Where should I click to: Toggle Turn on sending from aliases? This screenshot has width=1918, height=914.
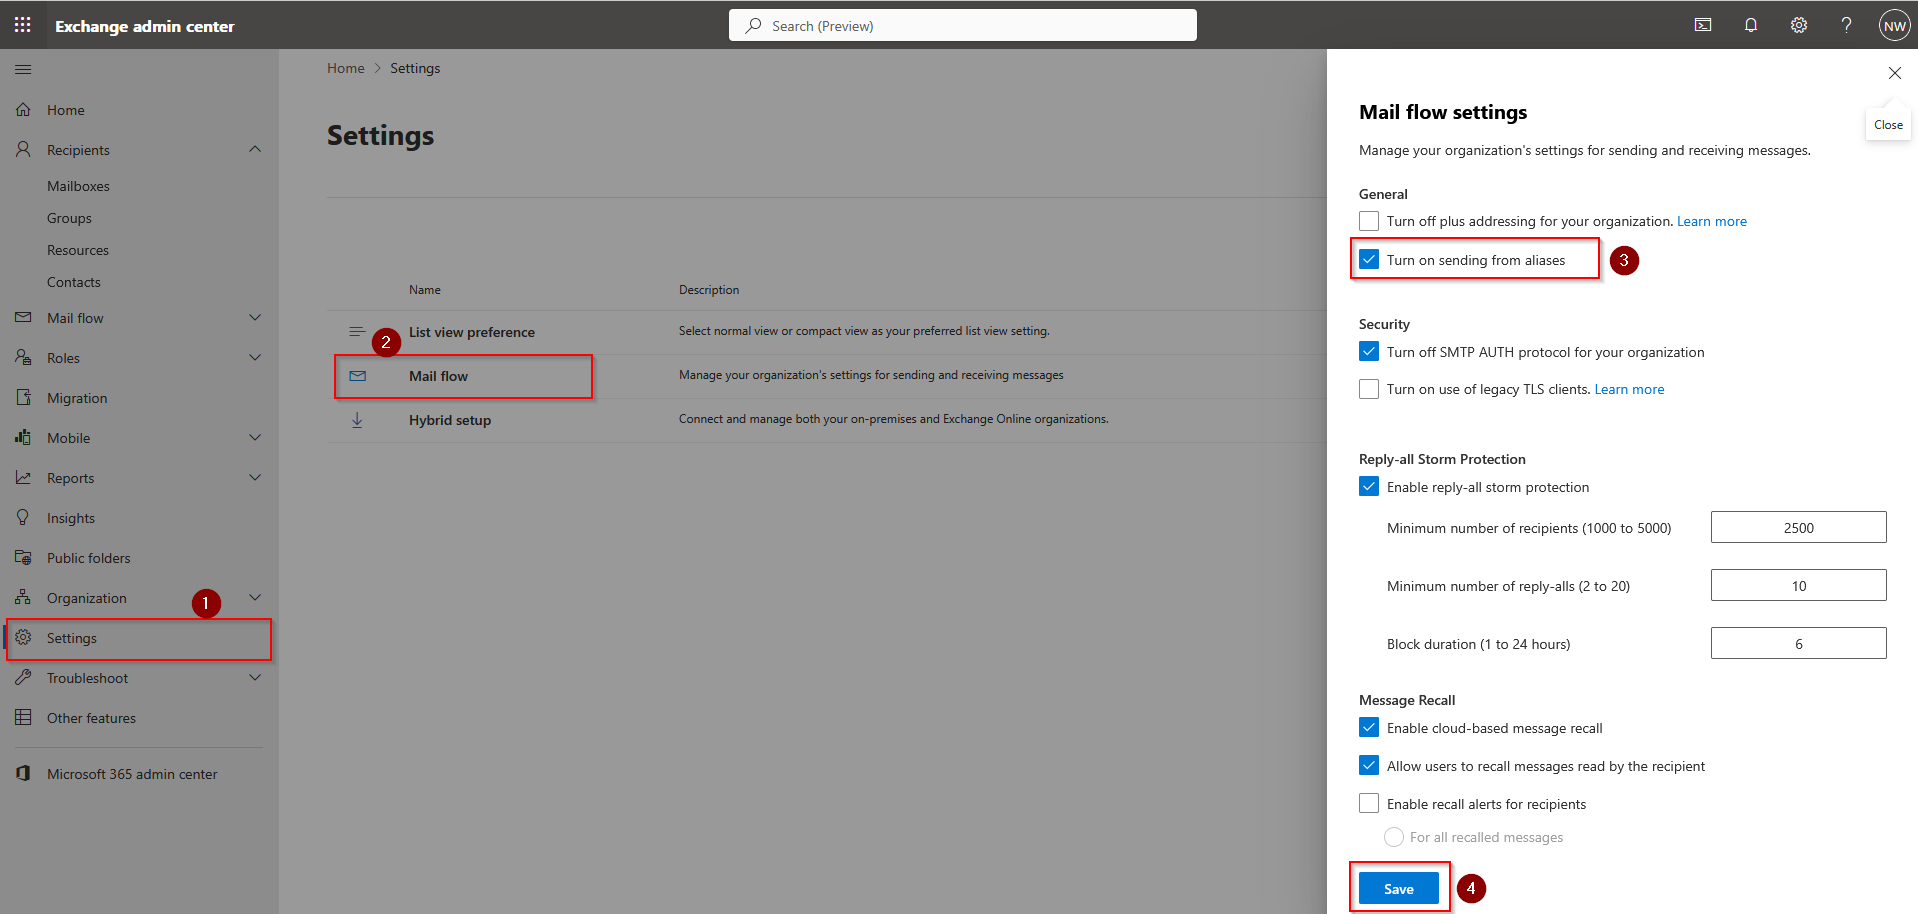pos(1369,260)
